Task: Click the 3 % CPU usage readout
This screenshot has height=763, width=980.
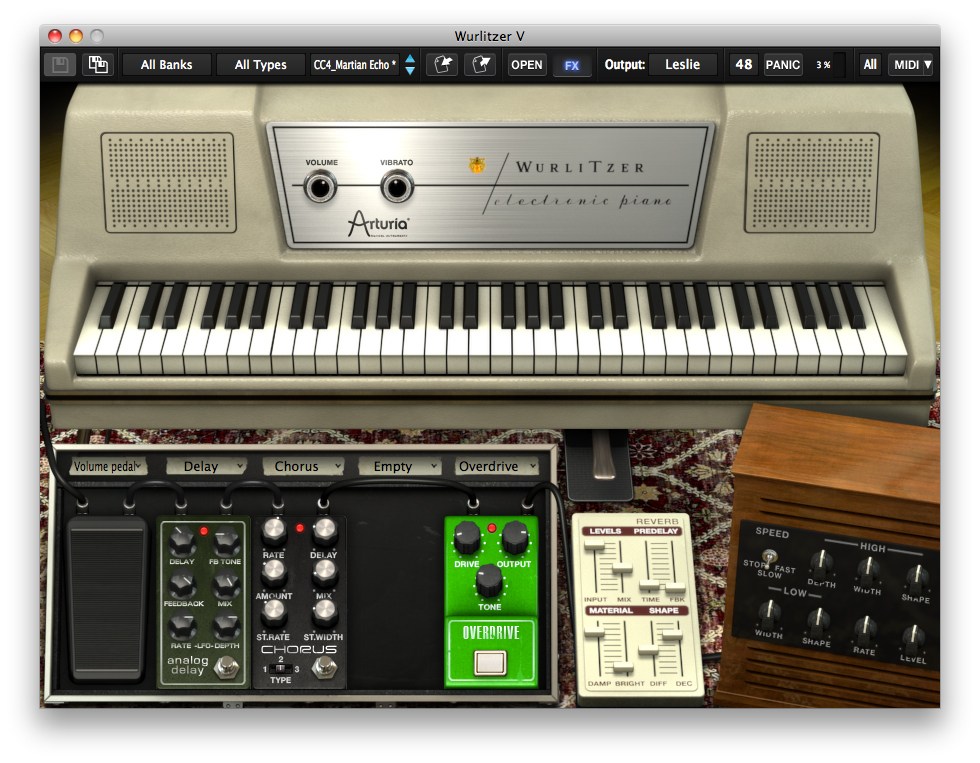Action: [x=823, y=65]
